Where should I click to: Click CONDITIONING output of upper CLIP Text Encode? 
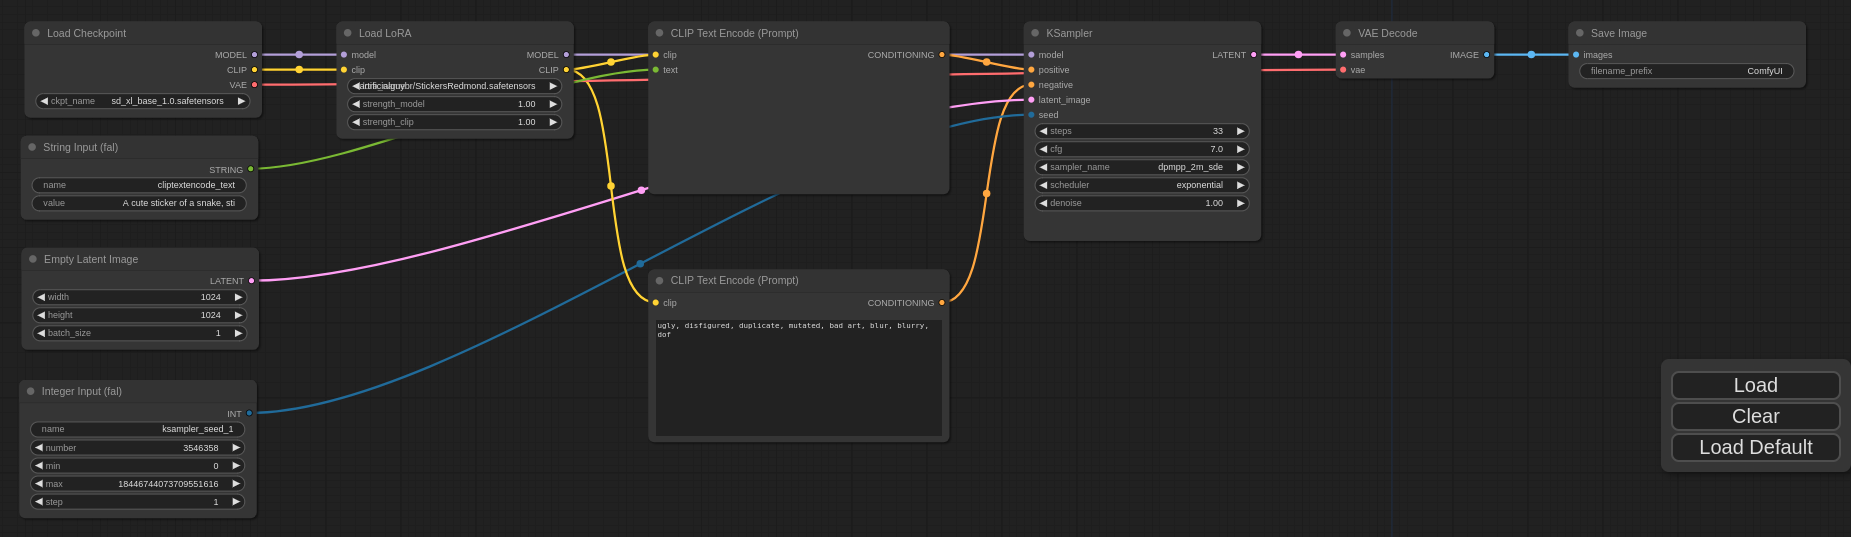pos(942,55)
